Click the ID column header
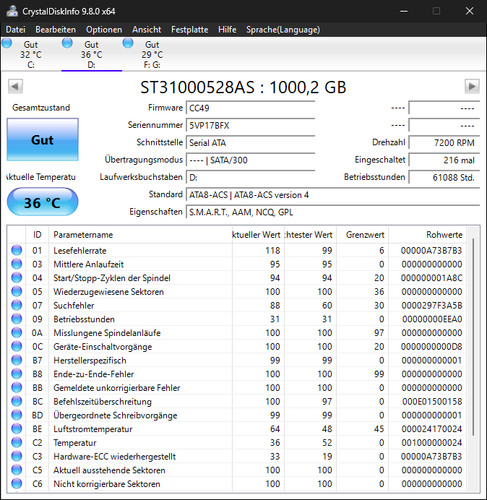 tap(37, 235)
